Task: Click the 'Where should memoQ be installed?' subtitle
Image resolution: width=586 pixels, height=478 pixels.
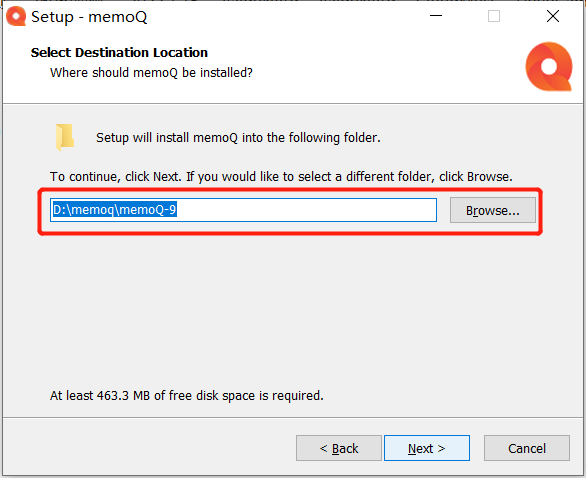Action: point(151,73)
